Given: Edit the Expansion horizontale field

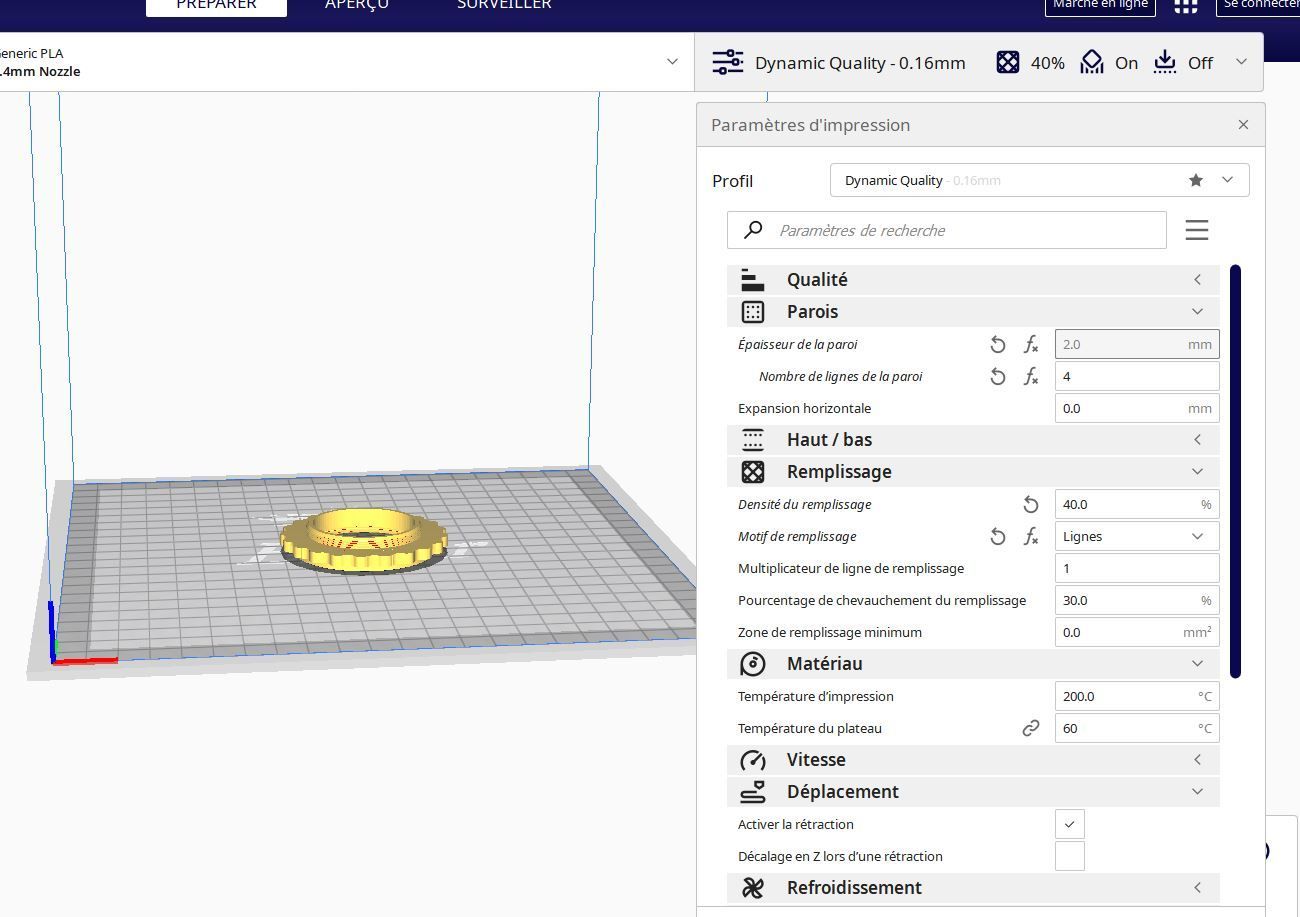Looking at the screenshot, I should pos(1137,408).
